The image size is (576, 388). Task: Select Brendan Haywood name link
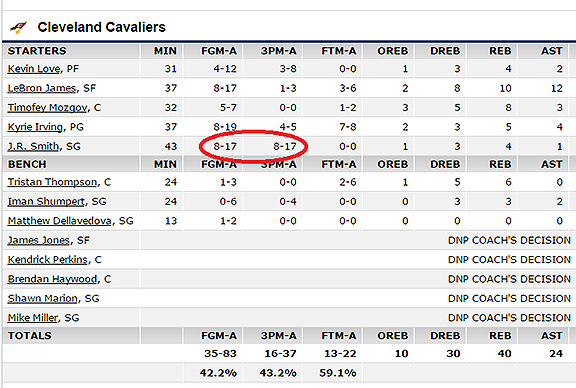[x=53, y=279]
